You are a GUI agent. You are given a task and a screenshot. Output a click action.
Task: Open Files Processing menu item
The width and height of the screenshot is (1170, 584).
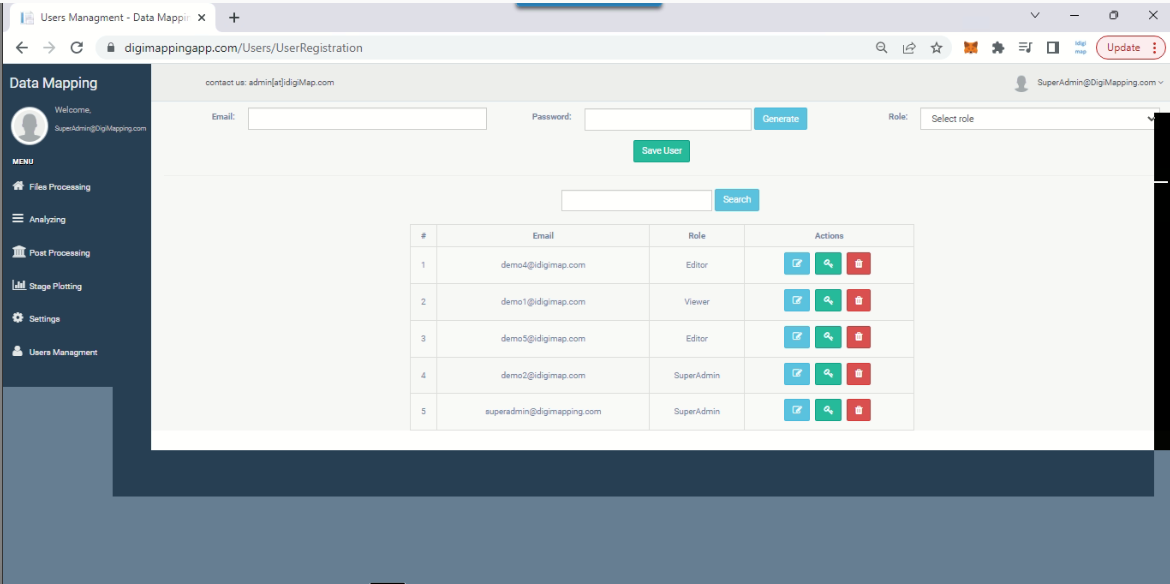tap(59, 187)
